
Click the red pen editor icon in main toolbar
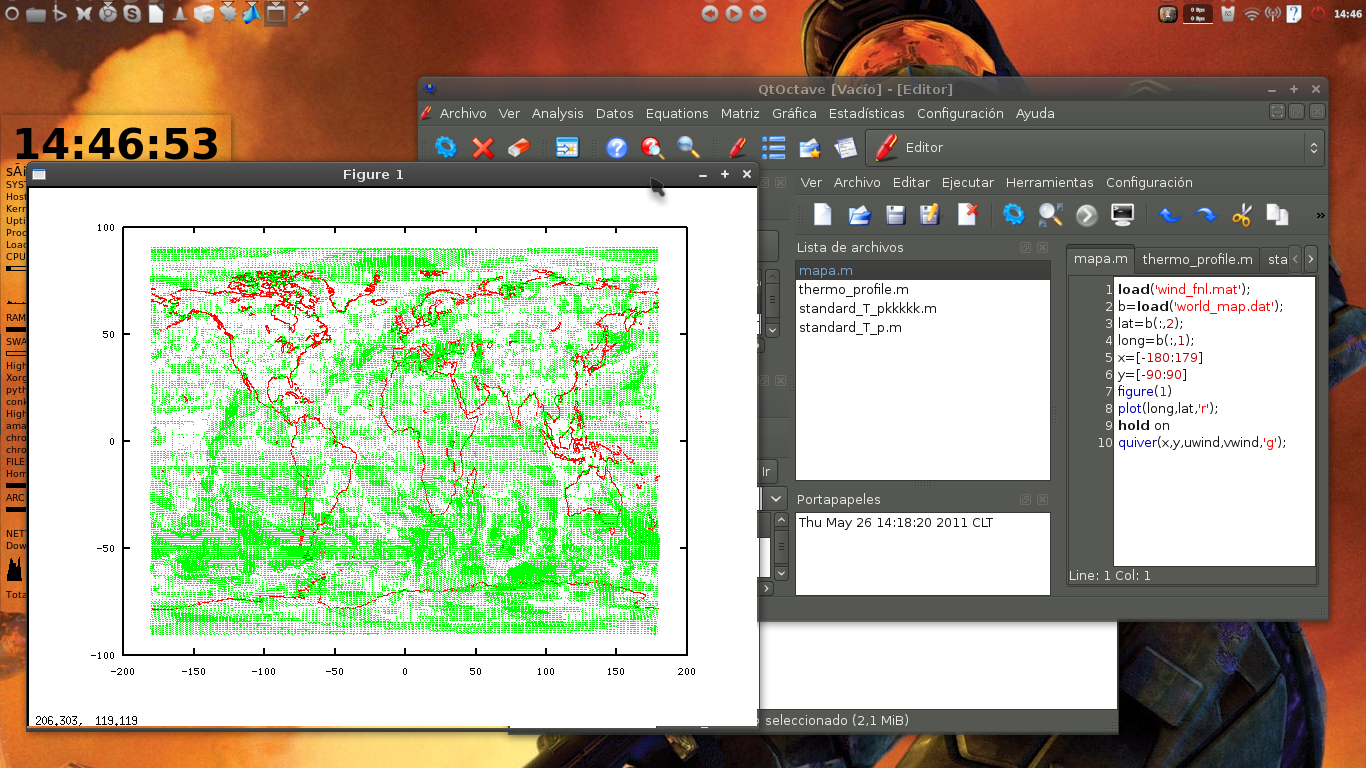(x=737, y=148)
